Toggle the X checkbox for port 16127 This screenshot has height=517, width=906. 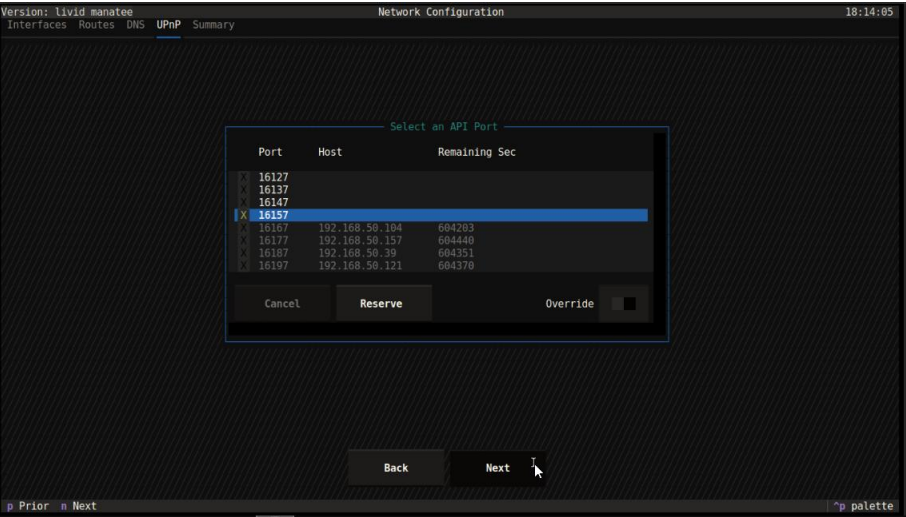coord(243,177)
